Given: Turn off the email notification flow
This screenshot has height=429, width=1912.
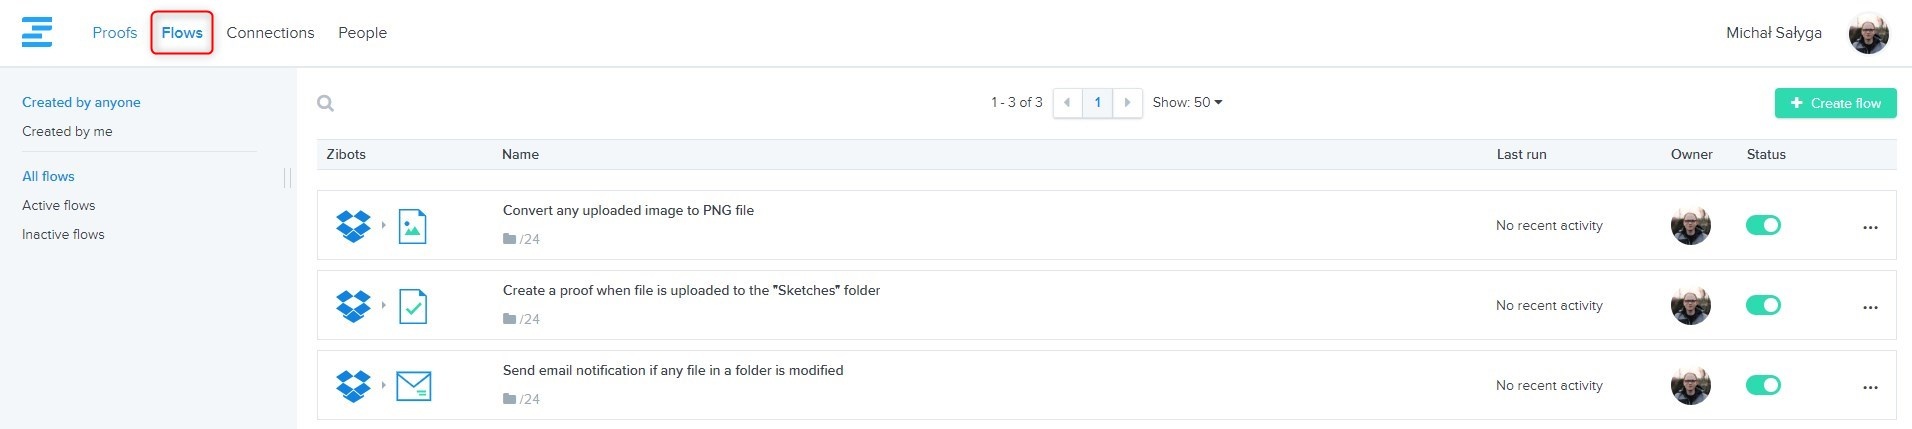Looking at the screenshot, I should (1763, 385).
